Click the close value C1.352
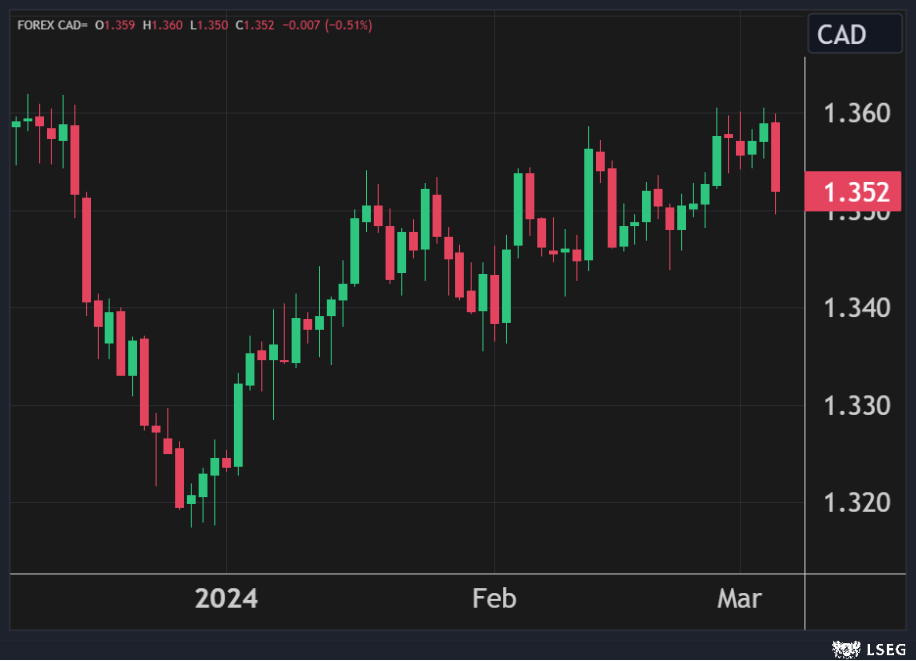Screen dimensions: 916x661 254,25
